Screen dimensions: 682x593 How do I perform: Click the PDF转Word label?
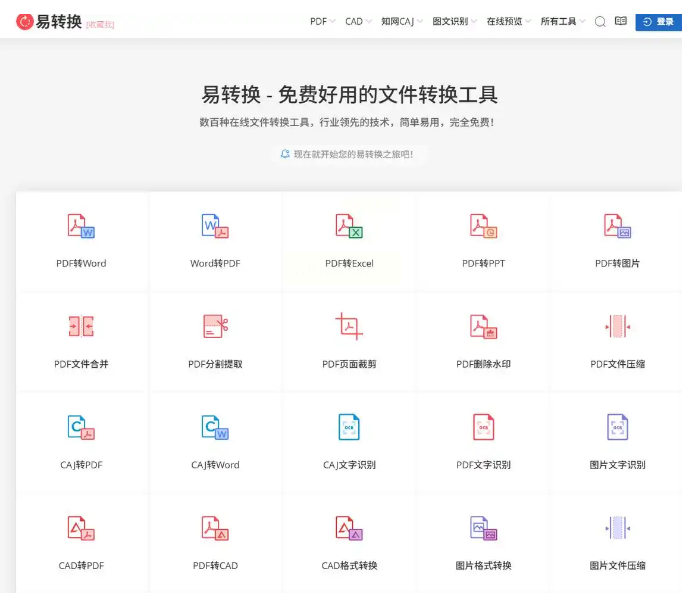(x=81, y=263)
